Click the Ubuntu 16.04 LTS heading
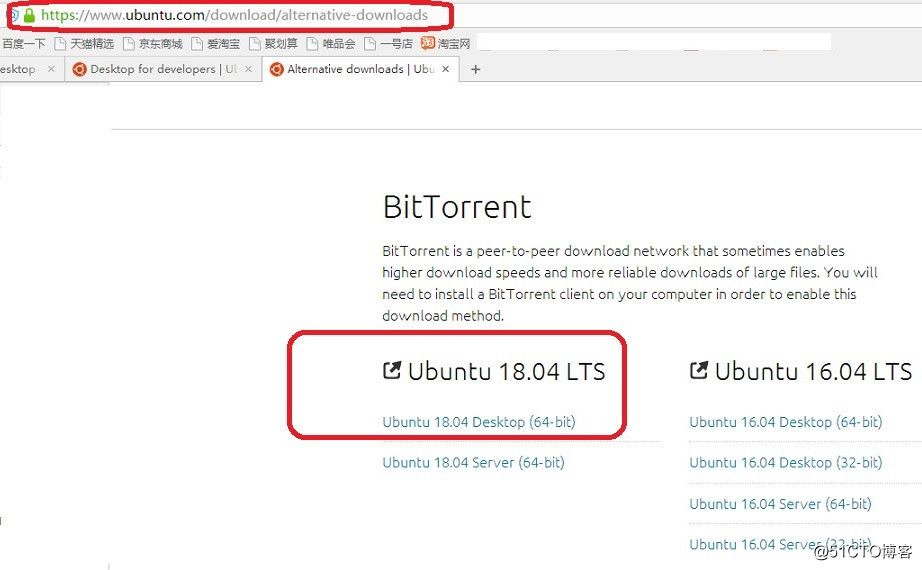 pyautogui.click(x=813, y=372)
